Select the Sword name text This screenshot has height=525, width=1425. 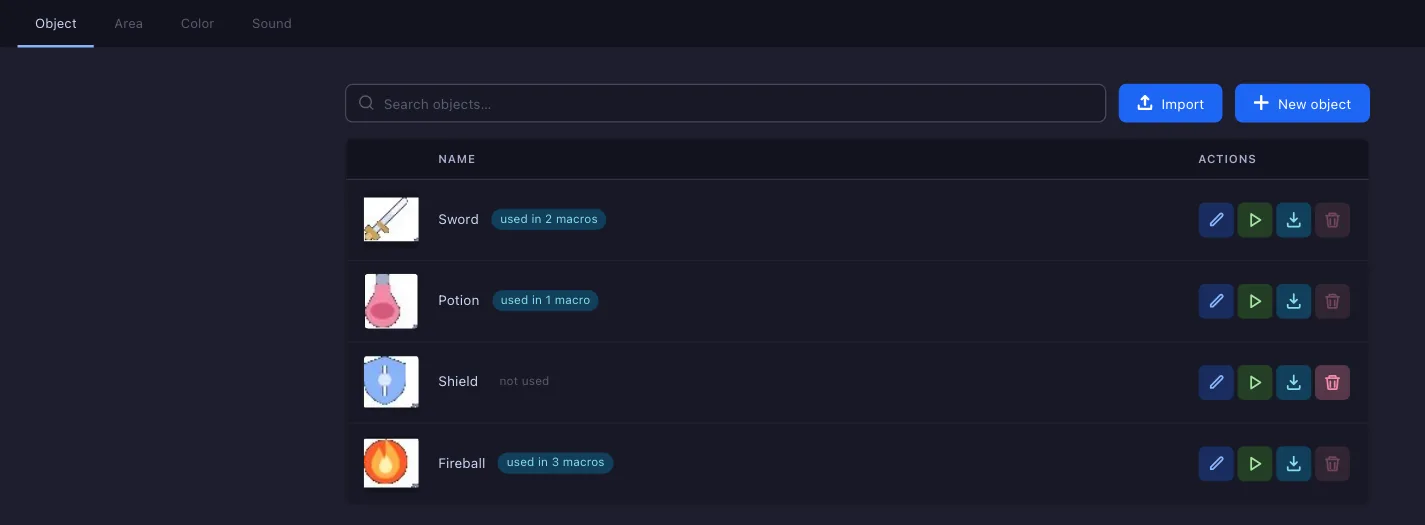[458, 219]
